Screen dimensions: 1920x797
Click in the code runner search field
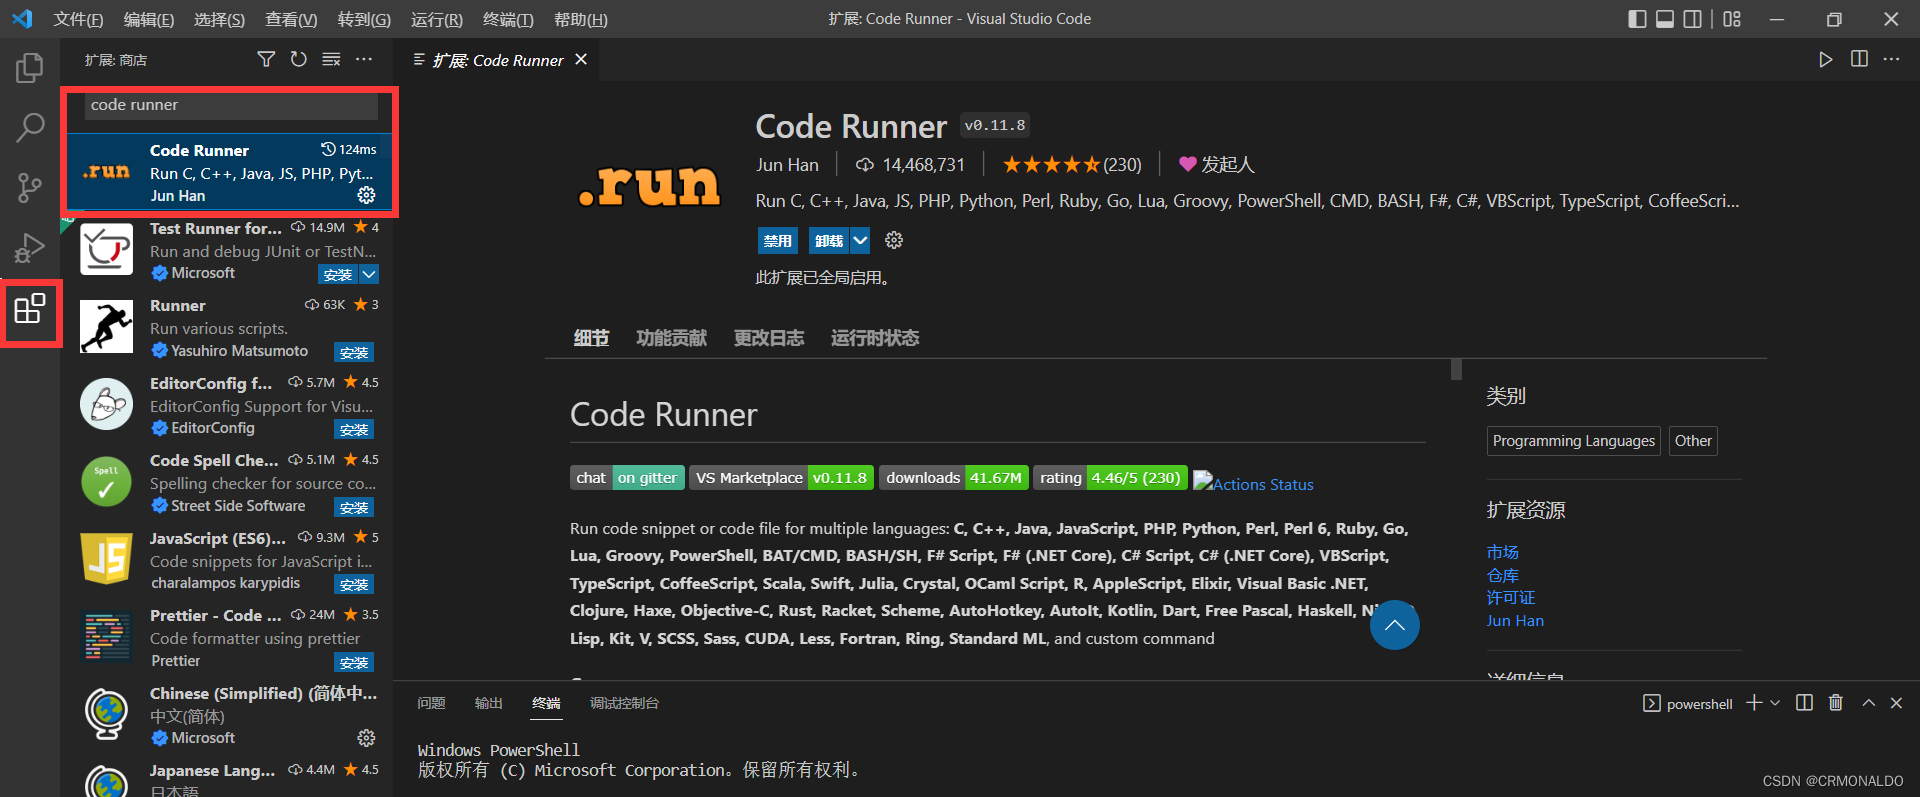pos(231,105)
